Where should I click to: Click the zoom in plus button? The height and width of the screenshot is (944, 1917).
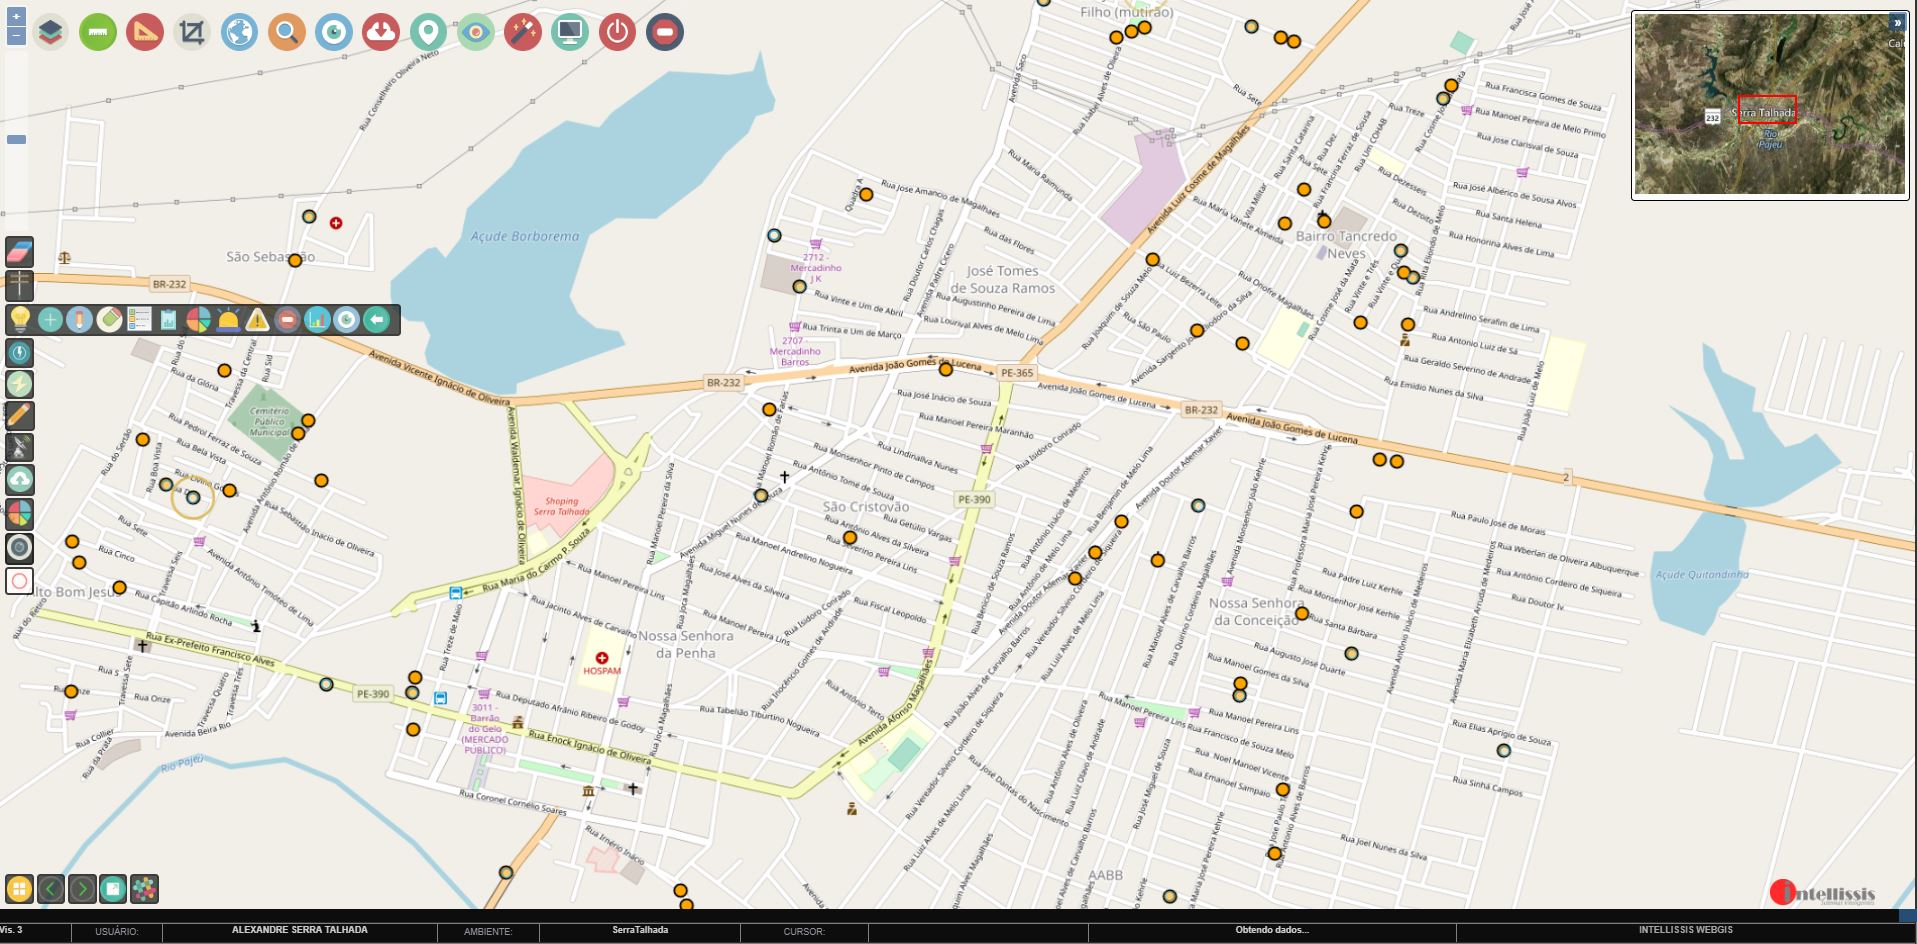coord(16,17)
